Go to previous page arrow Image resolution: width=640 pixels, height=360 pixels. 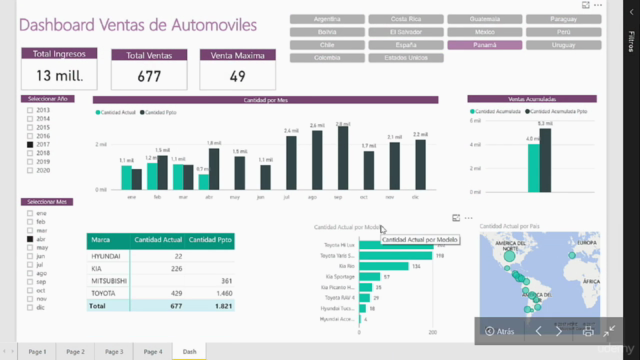pyautogui.click(x=538, y=331)
